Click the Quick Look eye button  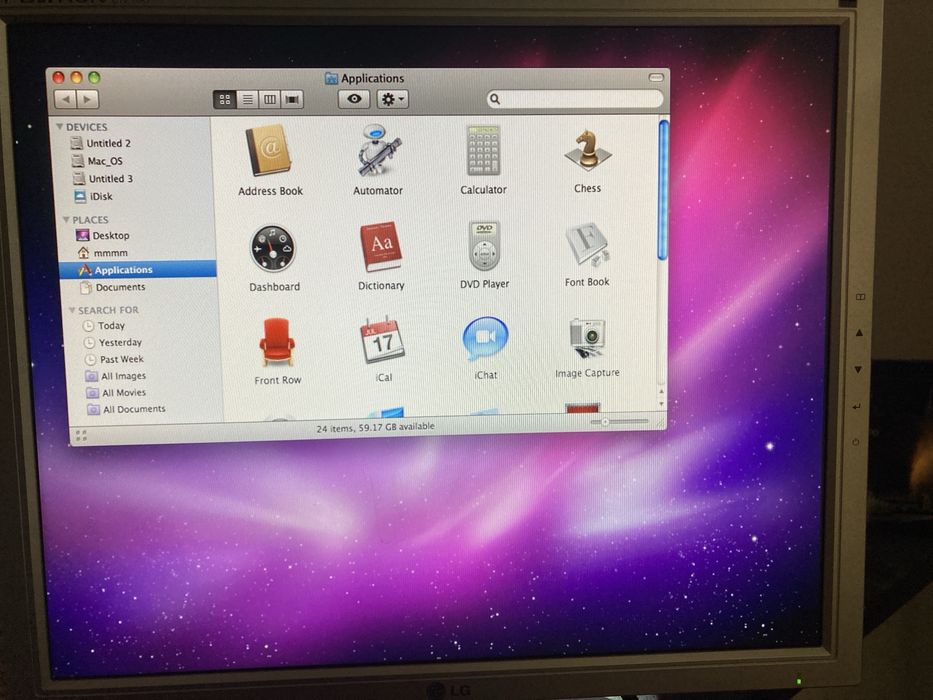coord(354,99)
